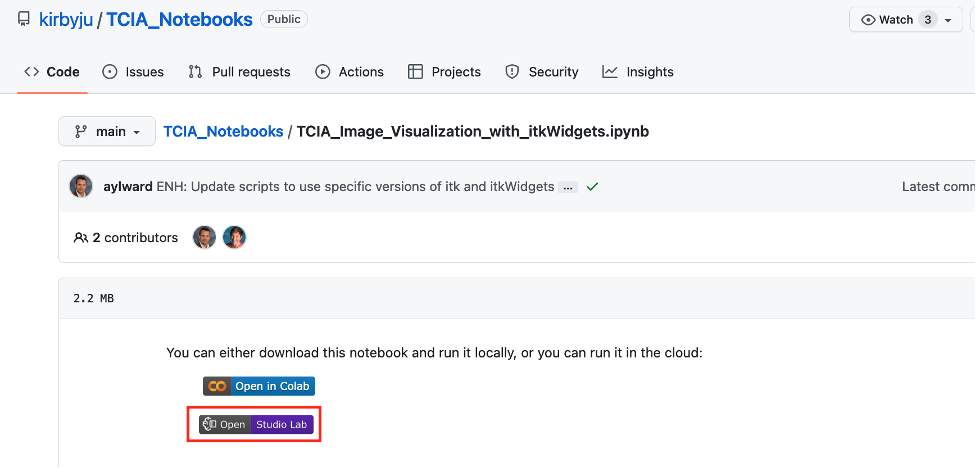View the Insights tab
The height and width of the screenshot is (468, 977).
point(638,72)
